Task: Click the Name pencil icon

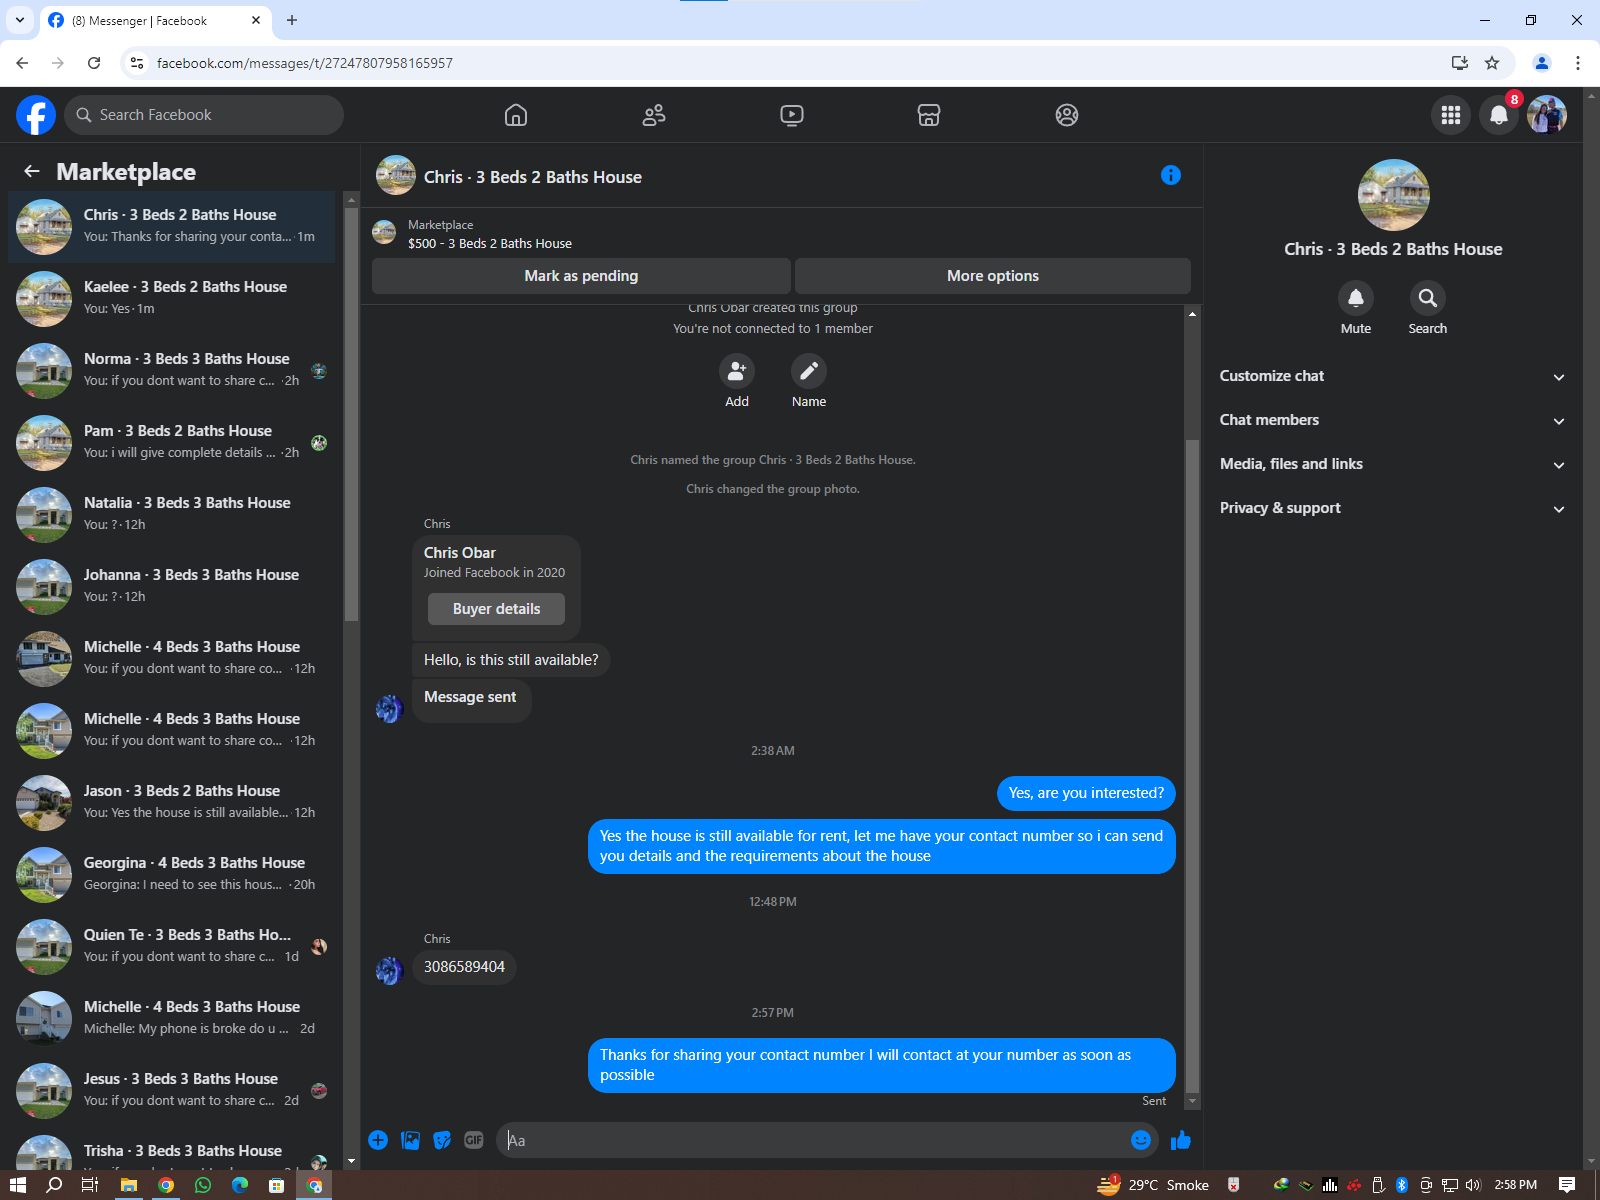Action: pos(809,371)
